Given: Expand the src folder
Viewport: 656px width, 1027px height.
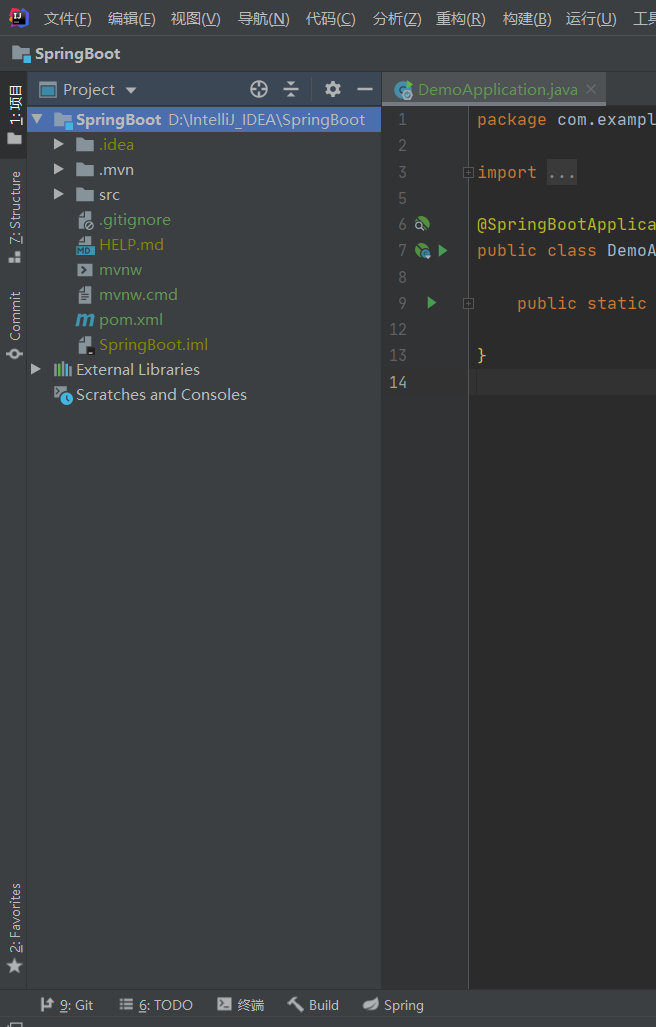Looking at the screenshot, I should [x=59, y=195].
